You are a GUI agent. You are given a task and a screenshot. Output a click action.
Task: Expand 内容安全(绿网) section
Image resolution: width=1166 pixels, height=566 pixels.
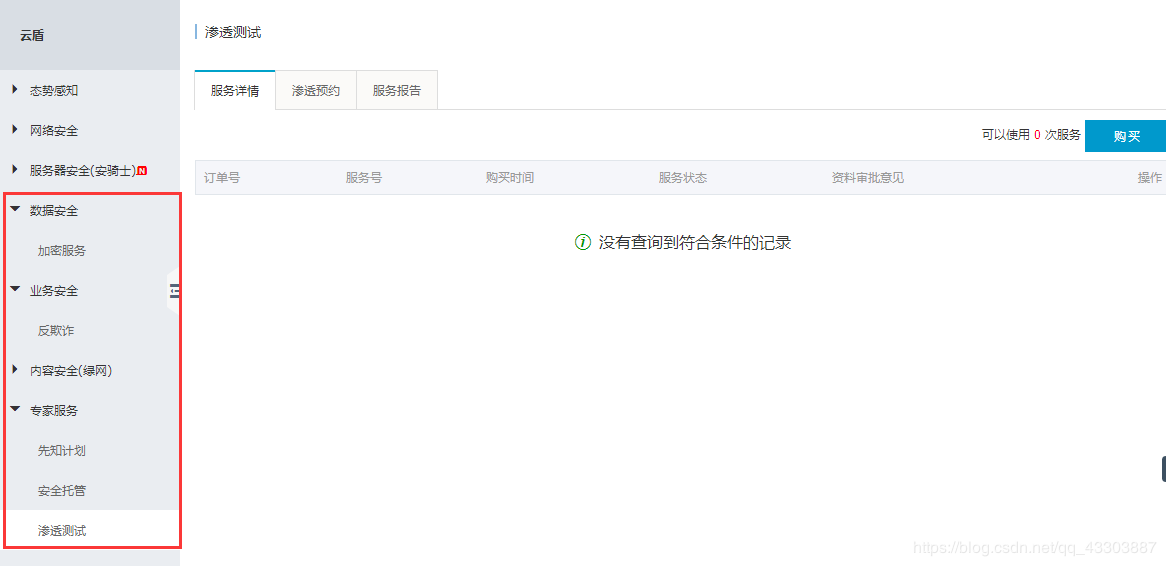(15, 370)
